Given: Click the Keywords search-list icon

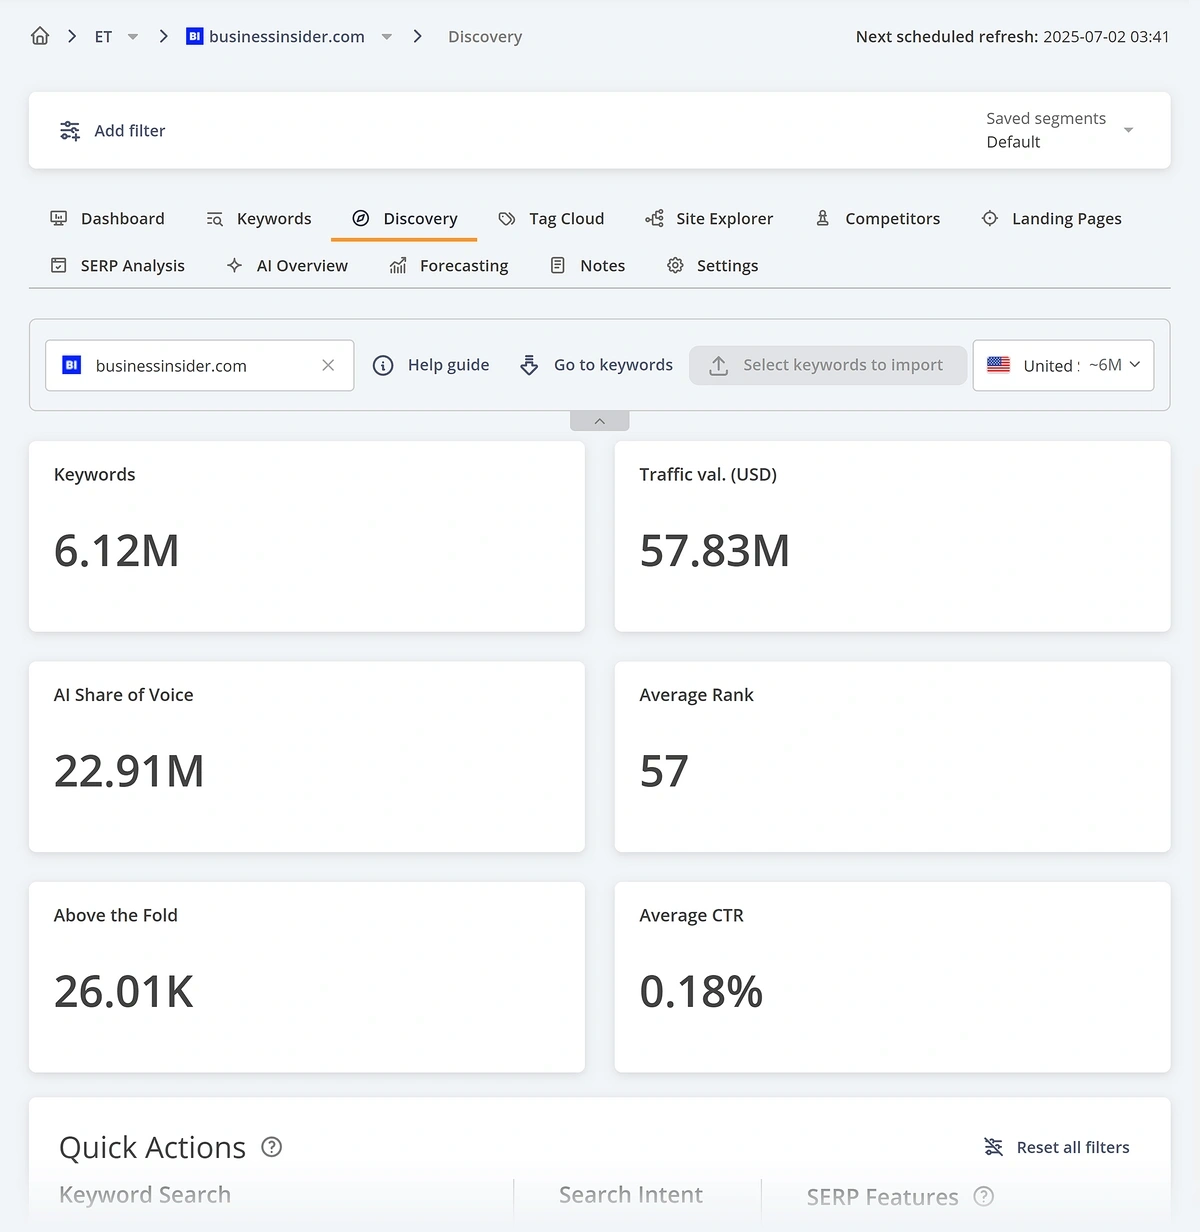Looking at the screenshot, I should 215,219.
